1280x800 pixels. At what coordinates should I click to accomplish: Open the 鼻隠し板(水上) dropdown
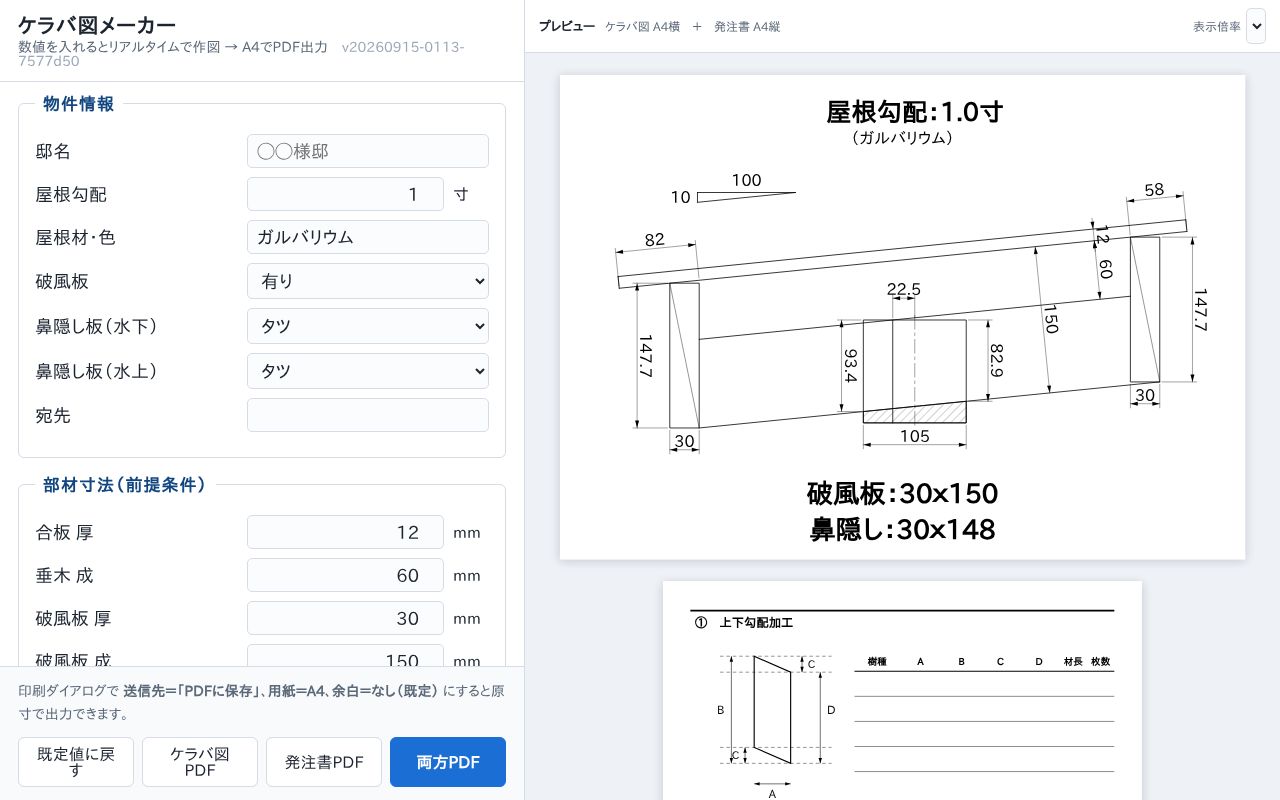367,371
